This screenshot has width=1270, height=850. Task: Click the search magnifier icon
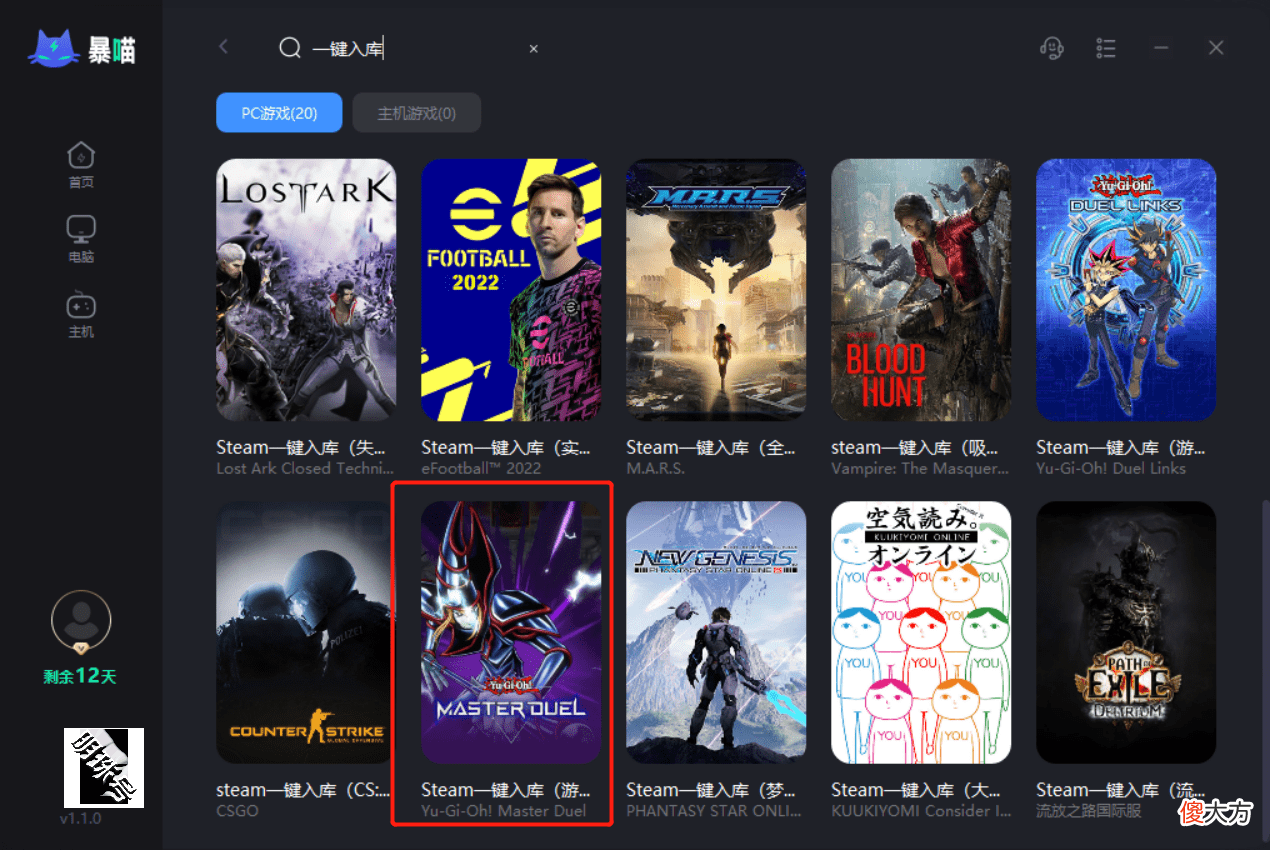coord(290,48)
